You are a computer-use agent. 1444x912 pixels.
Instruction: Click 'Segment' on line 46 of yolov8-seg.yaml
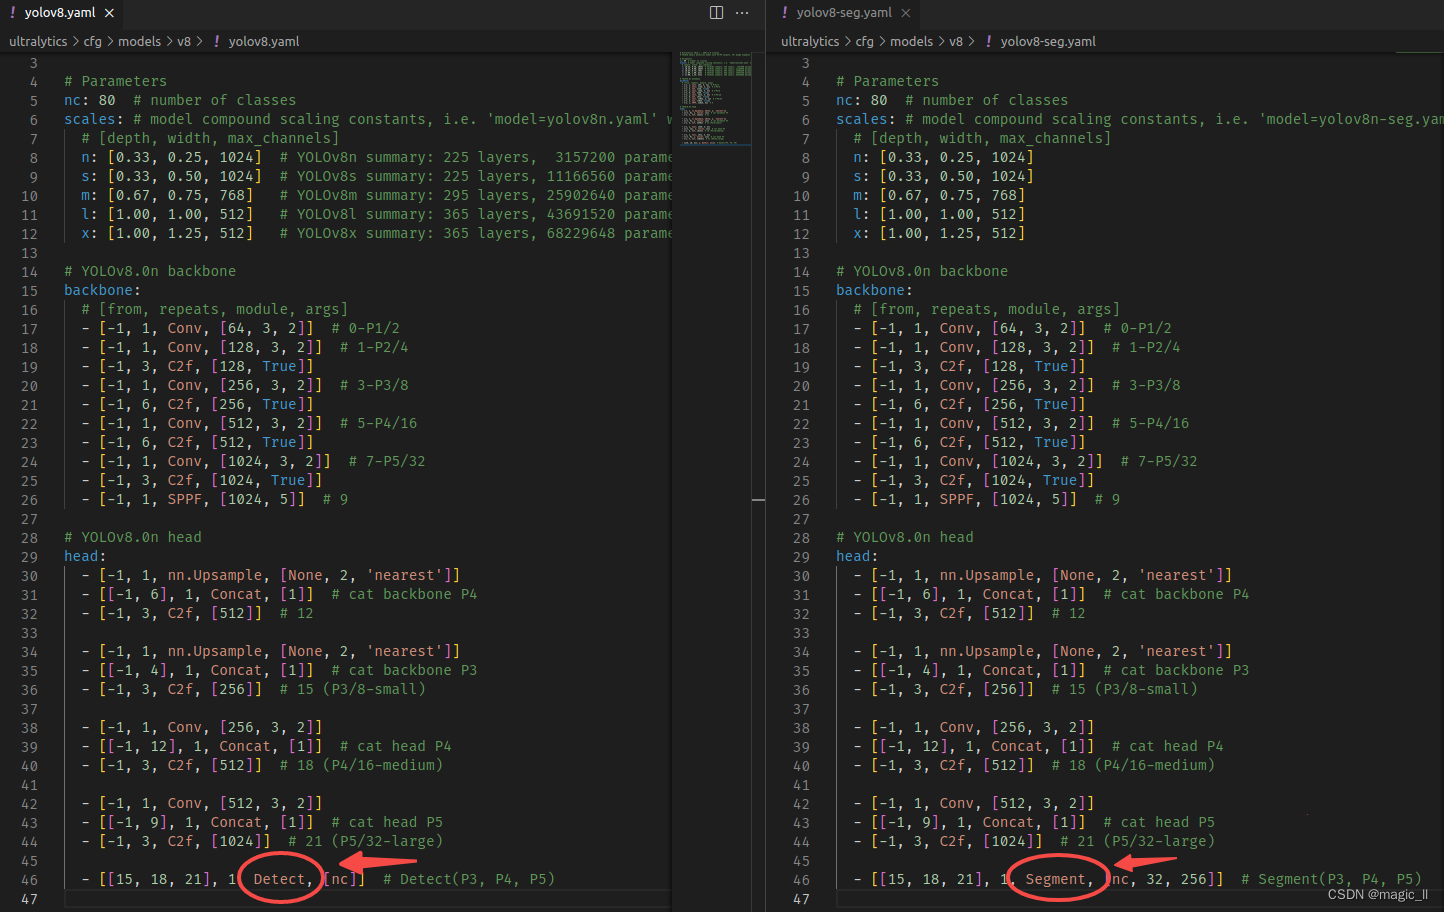1055,879
